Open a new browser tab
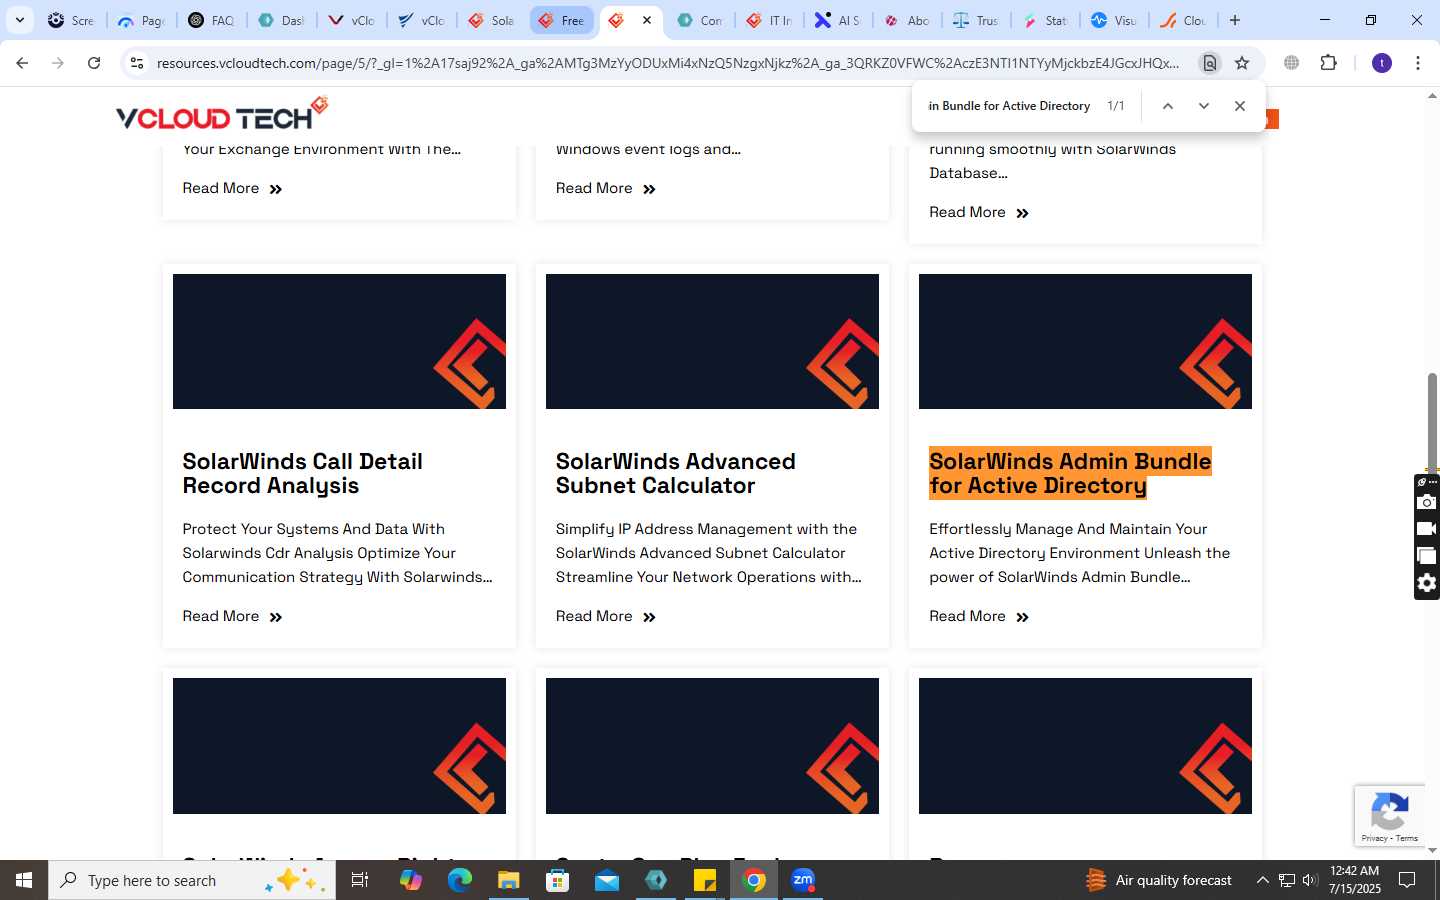Screen dimensions: 1440x900 (x=1235, y=20)
